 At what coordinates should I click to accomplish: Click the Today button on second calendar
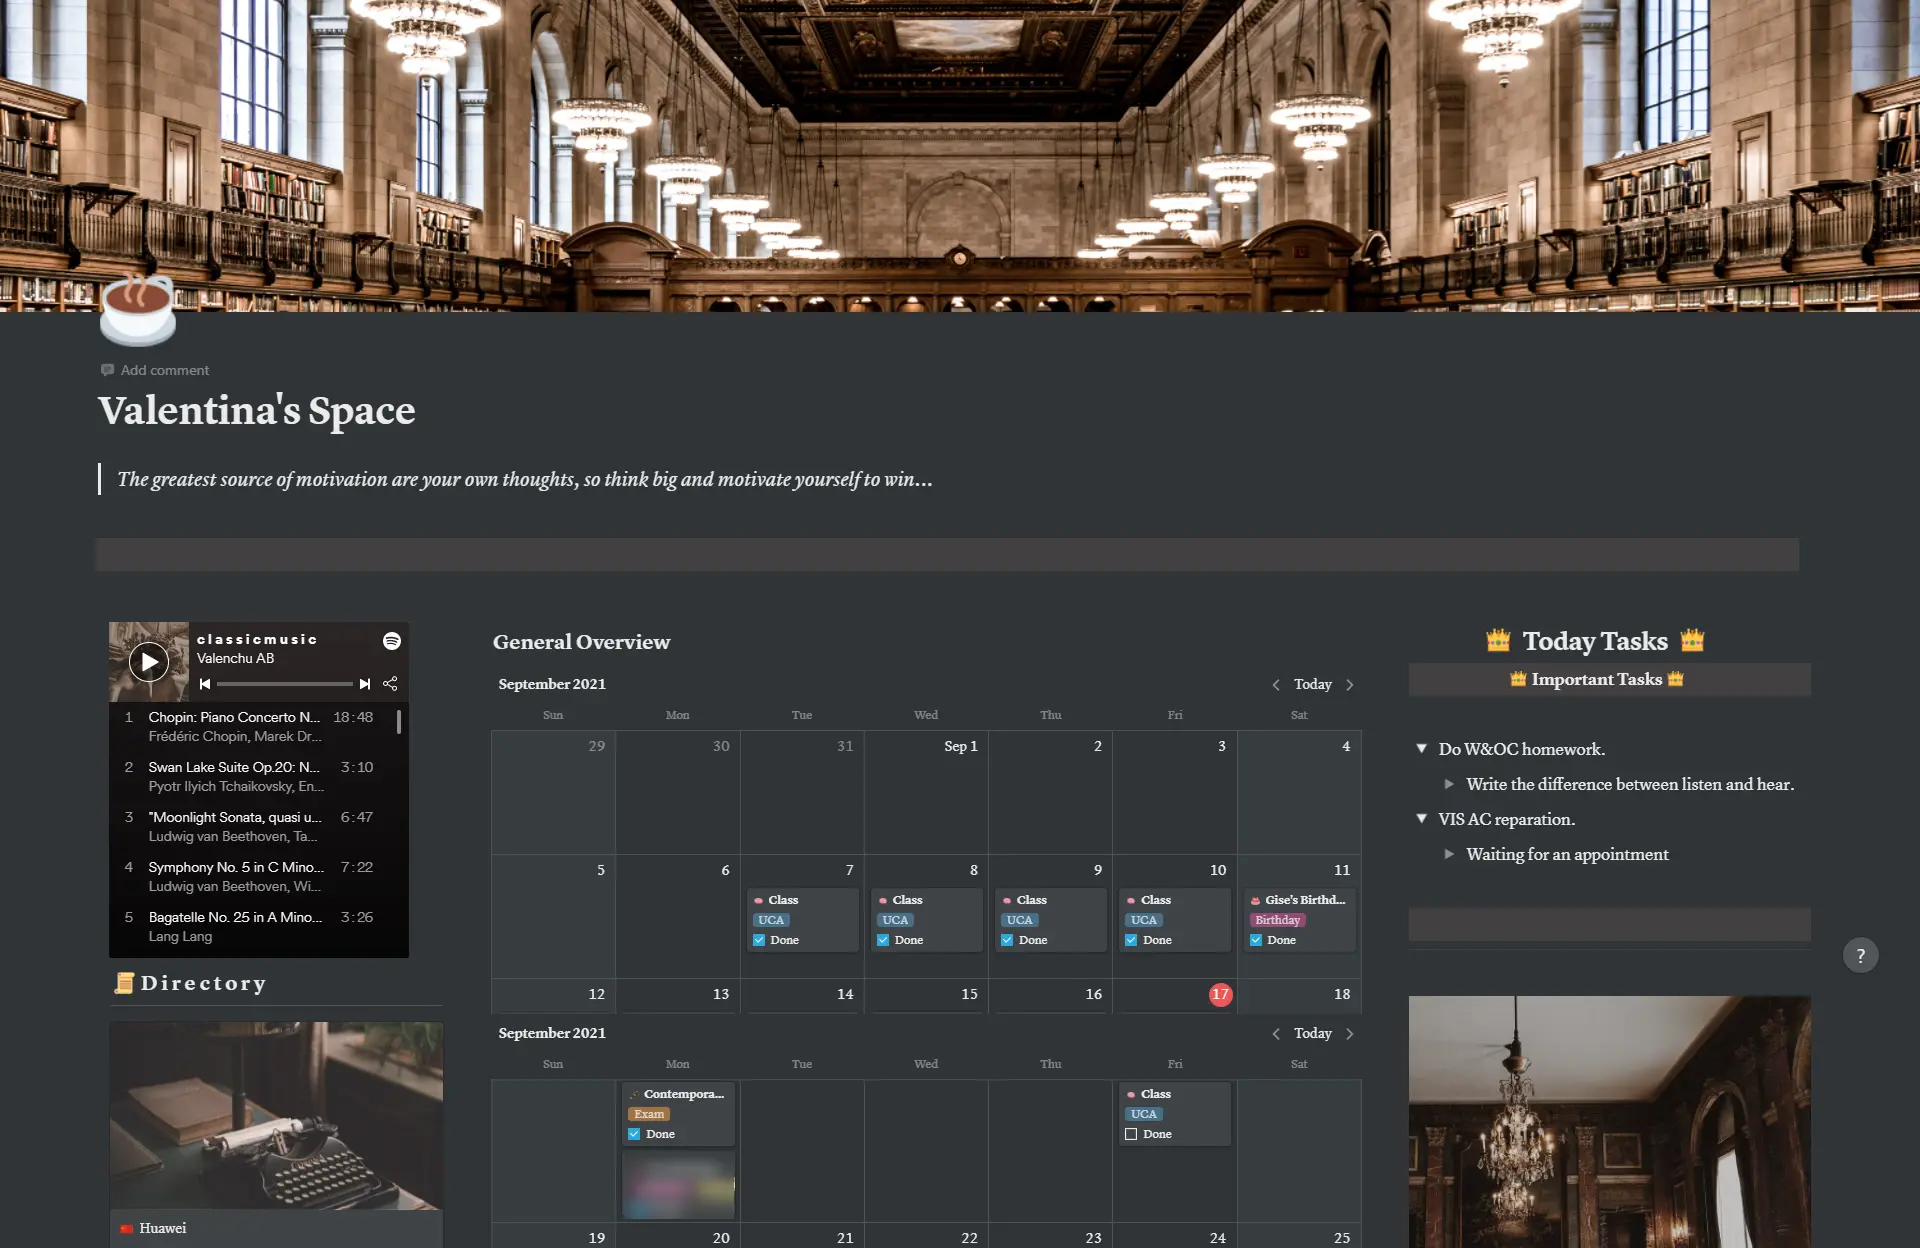1311,1033
